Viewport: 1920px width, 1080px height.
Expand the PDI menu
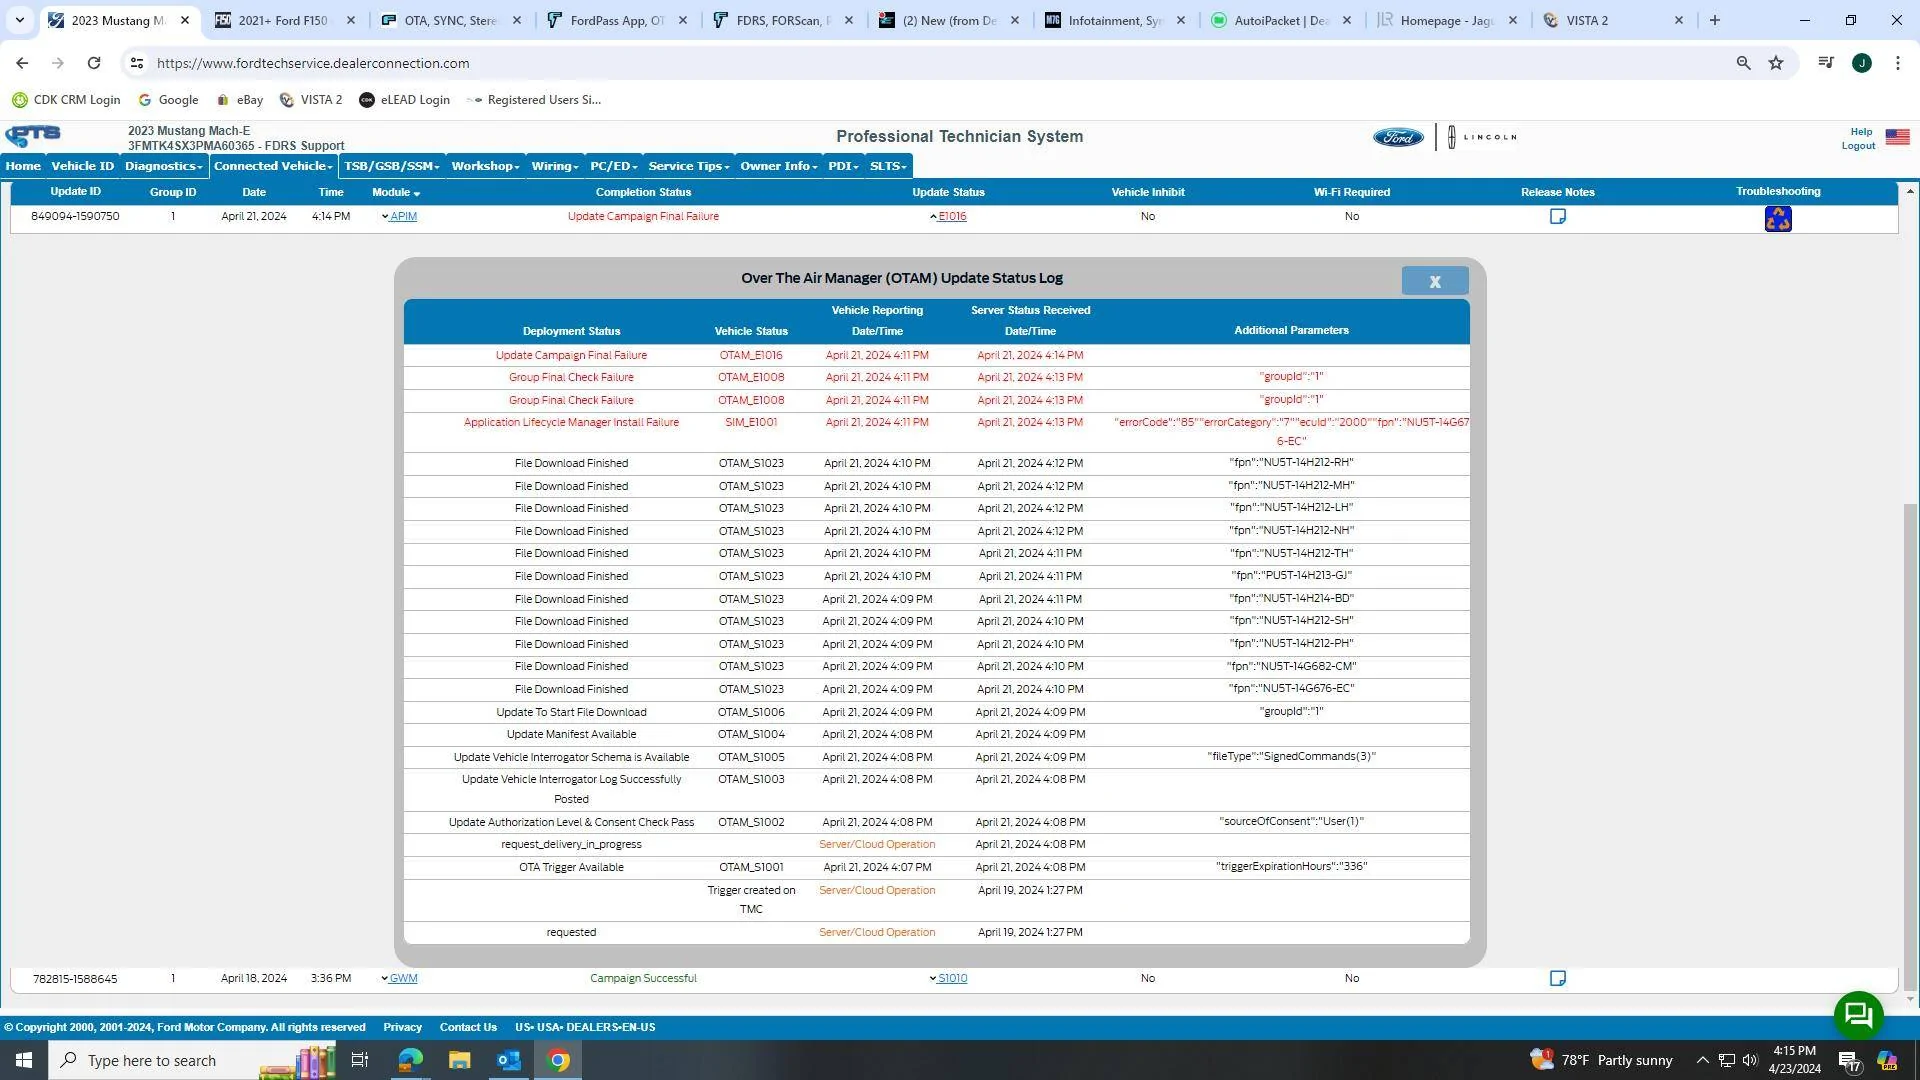pyautogui.click(x=843, y=166)
